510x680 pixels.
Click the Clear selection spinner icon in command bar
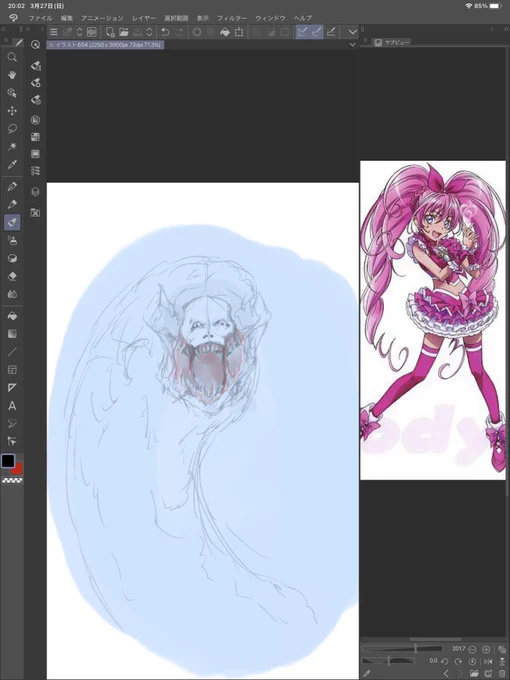coord(197,32)
